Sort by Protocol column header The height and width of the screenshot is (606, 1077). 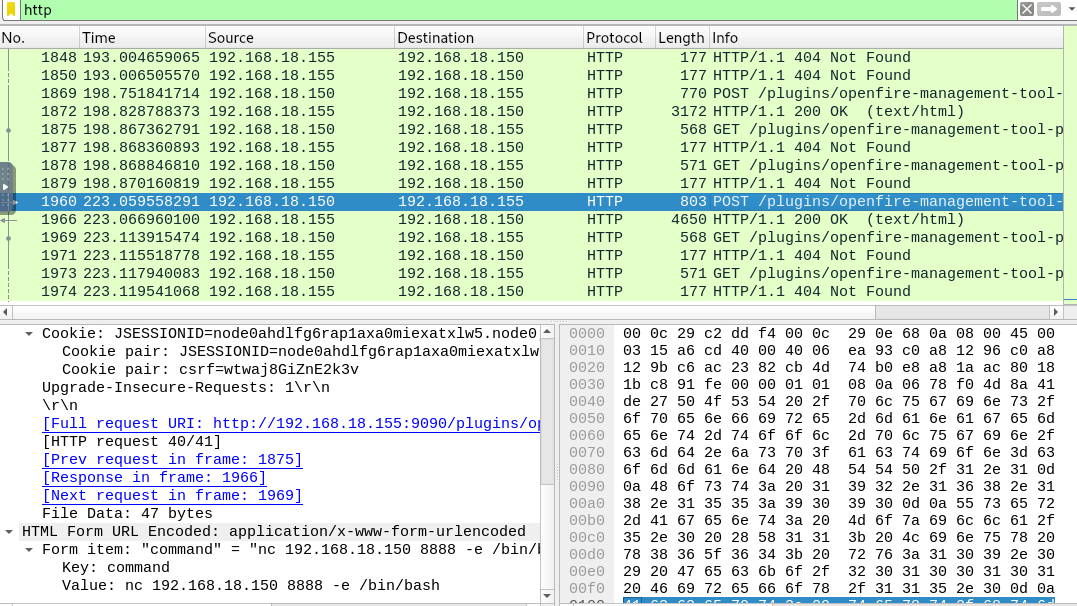(620, 38)
